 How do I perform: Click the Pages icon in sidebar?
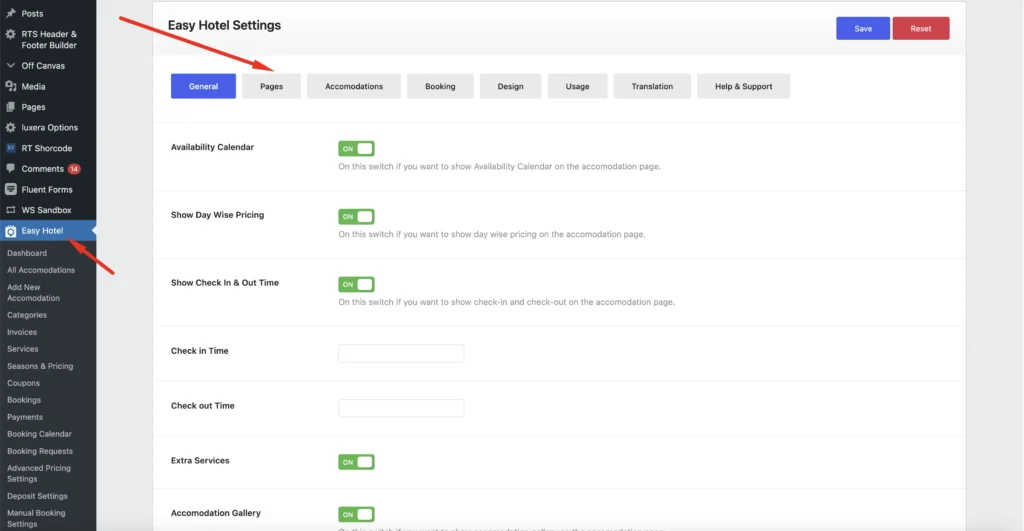[10, 106]
